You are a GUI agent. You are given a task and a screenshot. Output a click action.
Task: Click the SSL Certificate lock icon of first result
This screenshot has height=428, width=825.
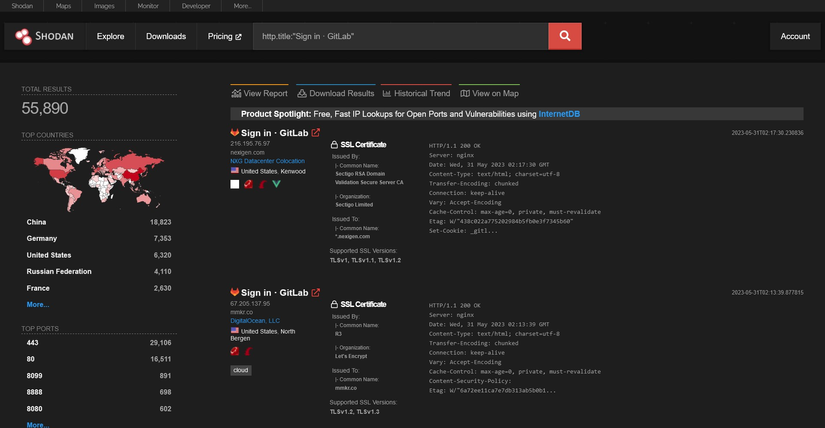pyautogui.click(x=335, y=145)
